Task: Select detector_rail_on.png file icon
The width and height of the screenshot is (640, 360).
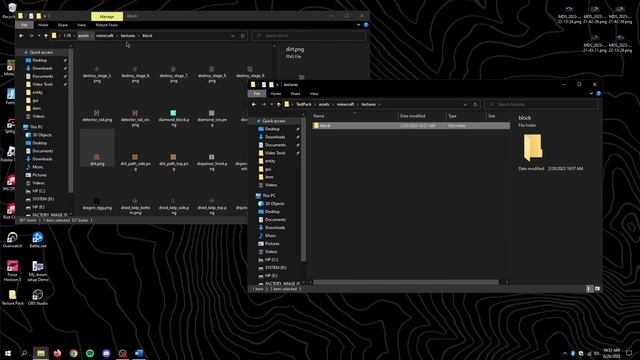Action: click(x=135, y=113)
